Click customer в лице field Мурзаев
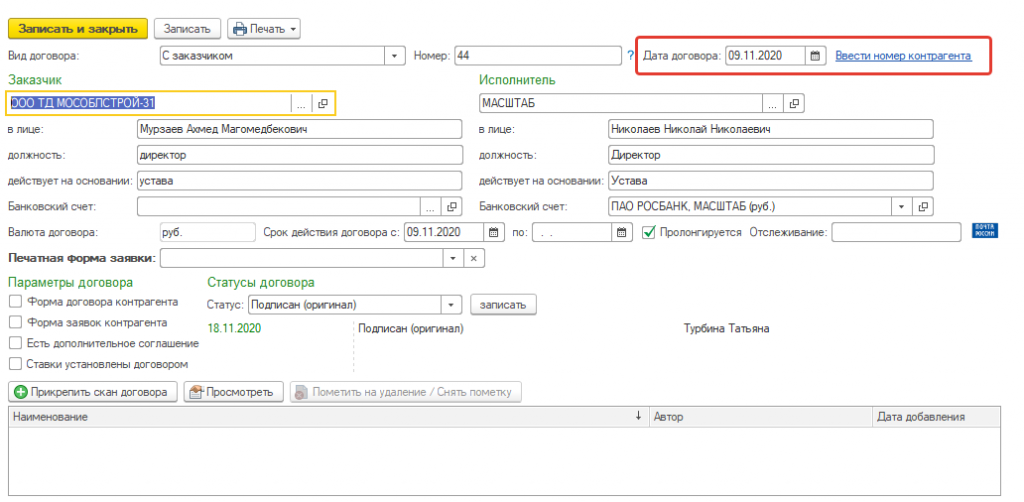Image resolution: width=1024 pixels, height=502 pixels. point(300,129)
